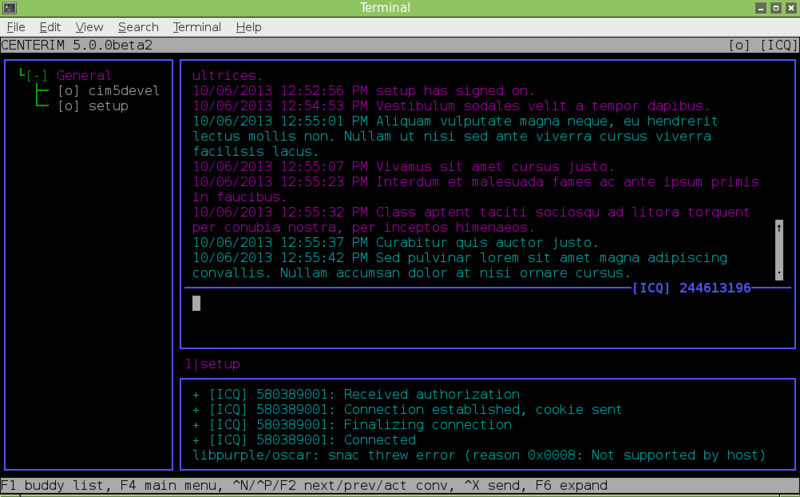Image resolution: width=800 pixels, height=497 pixels.
Task: Open the Edit menu
Action: tap(50, 27)
